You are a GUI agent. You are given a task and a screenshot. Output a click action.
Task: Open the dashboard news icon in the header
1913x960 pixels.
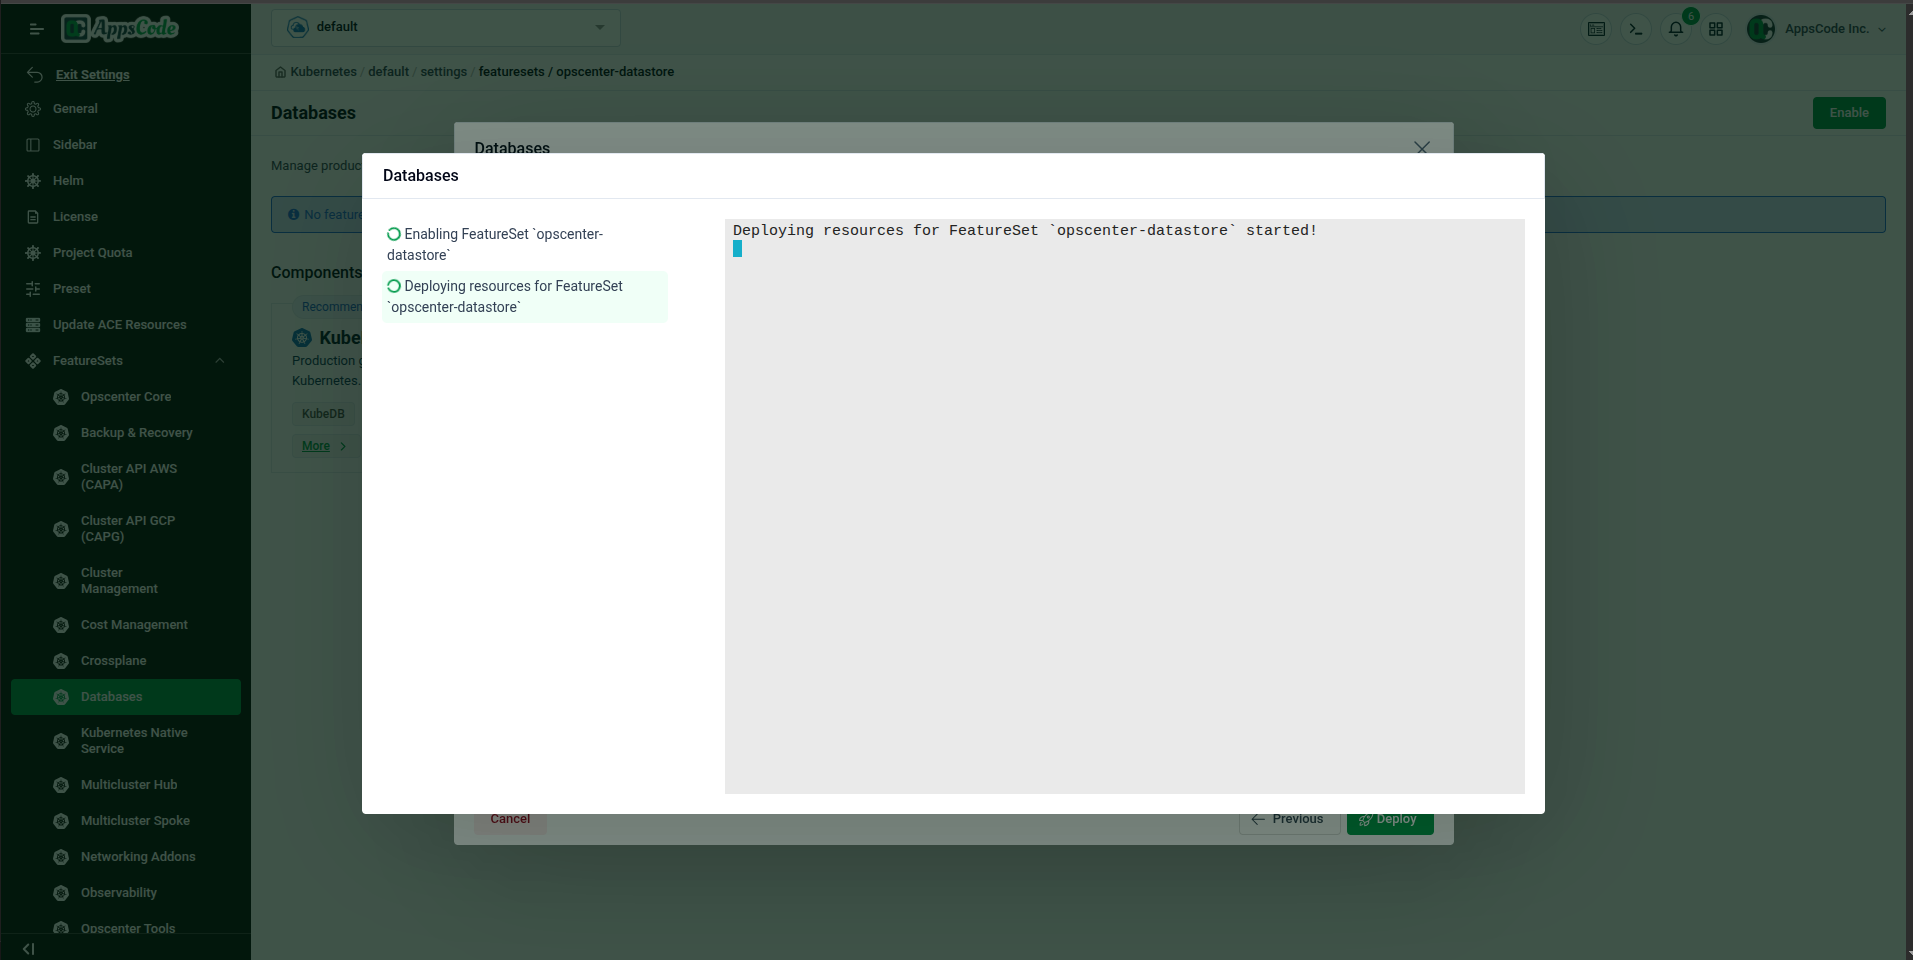(x=1596, y=29)
